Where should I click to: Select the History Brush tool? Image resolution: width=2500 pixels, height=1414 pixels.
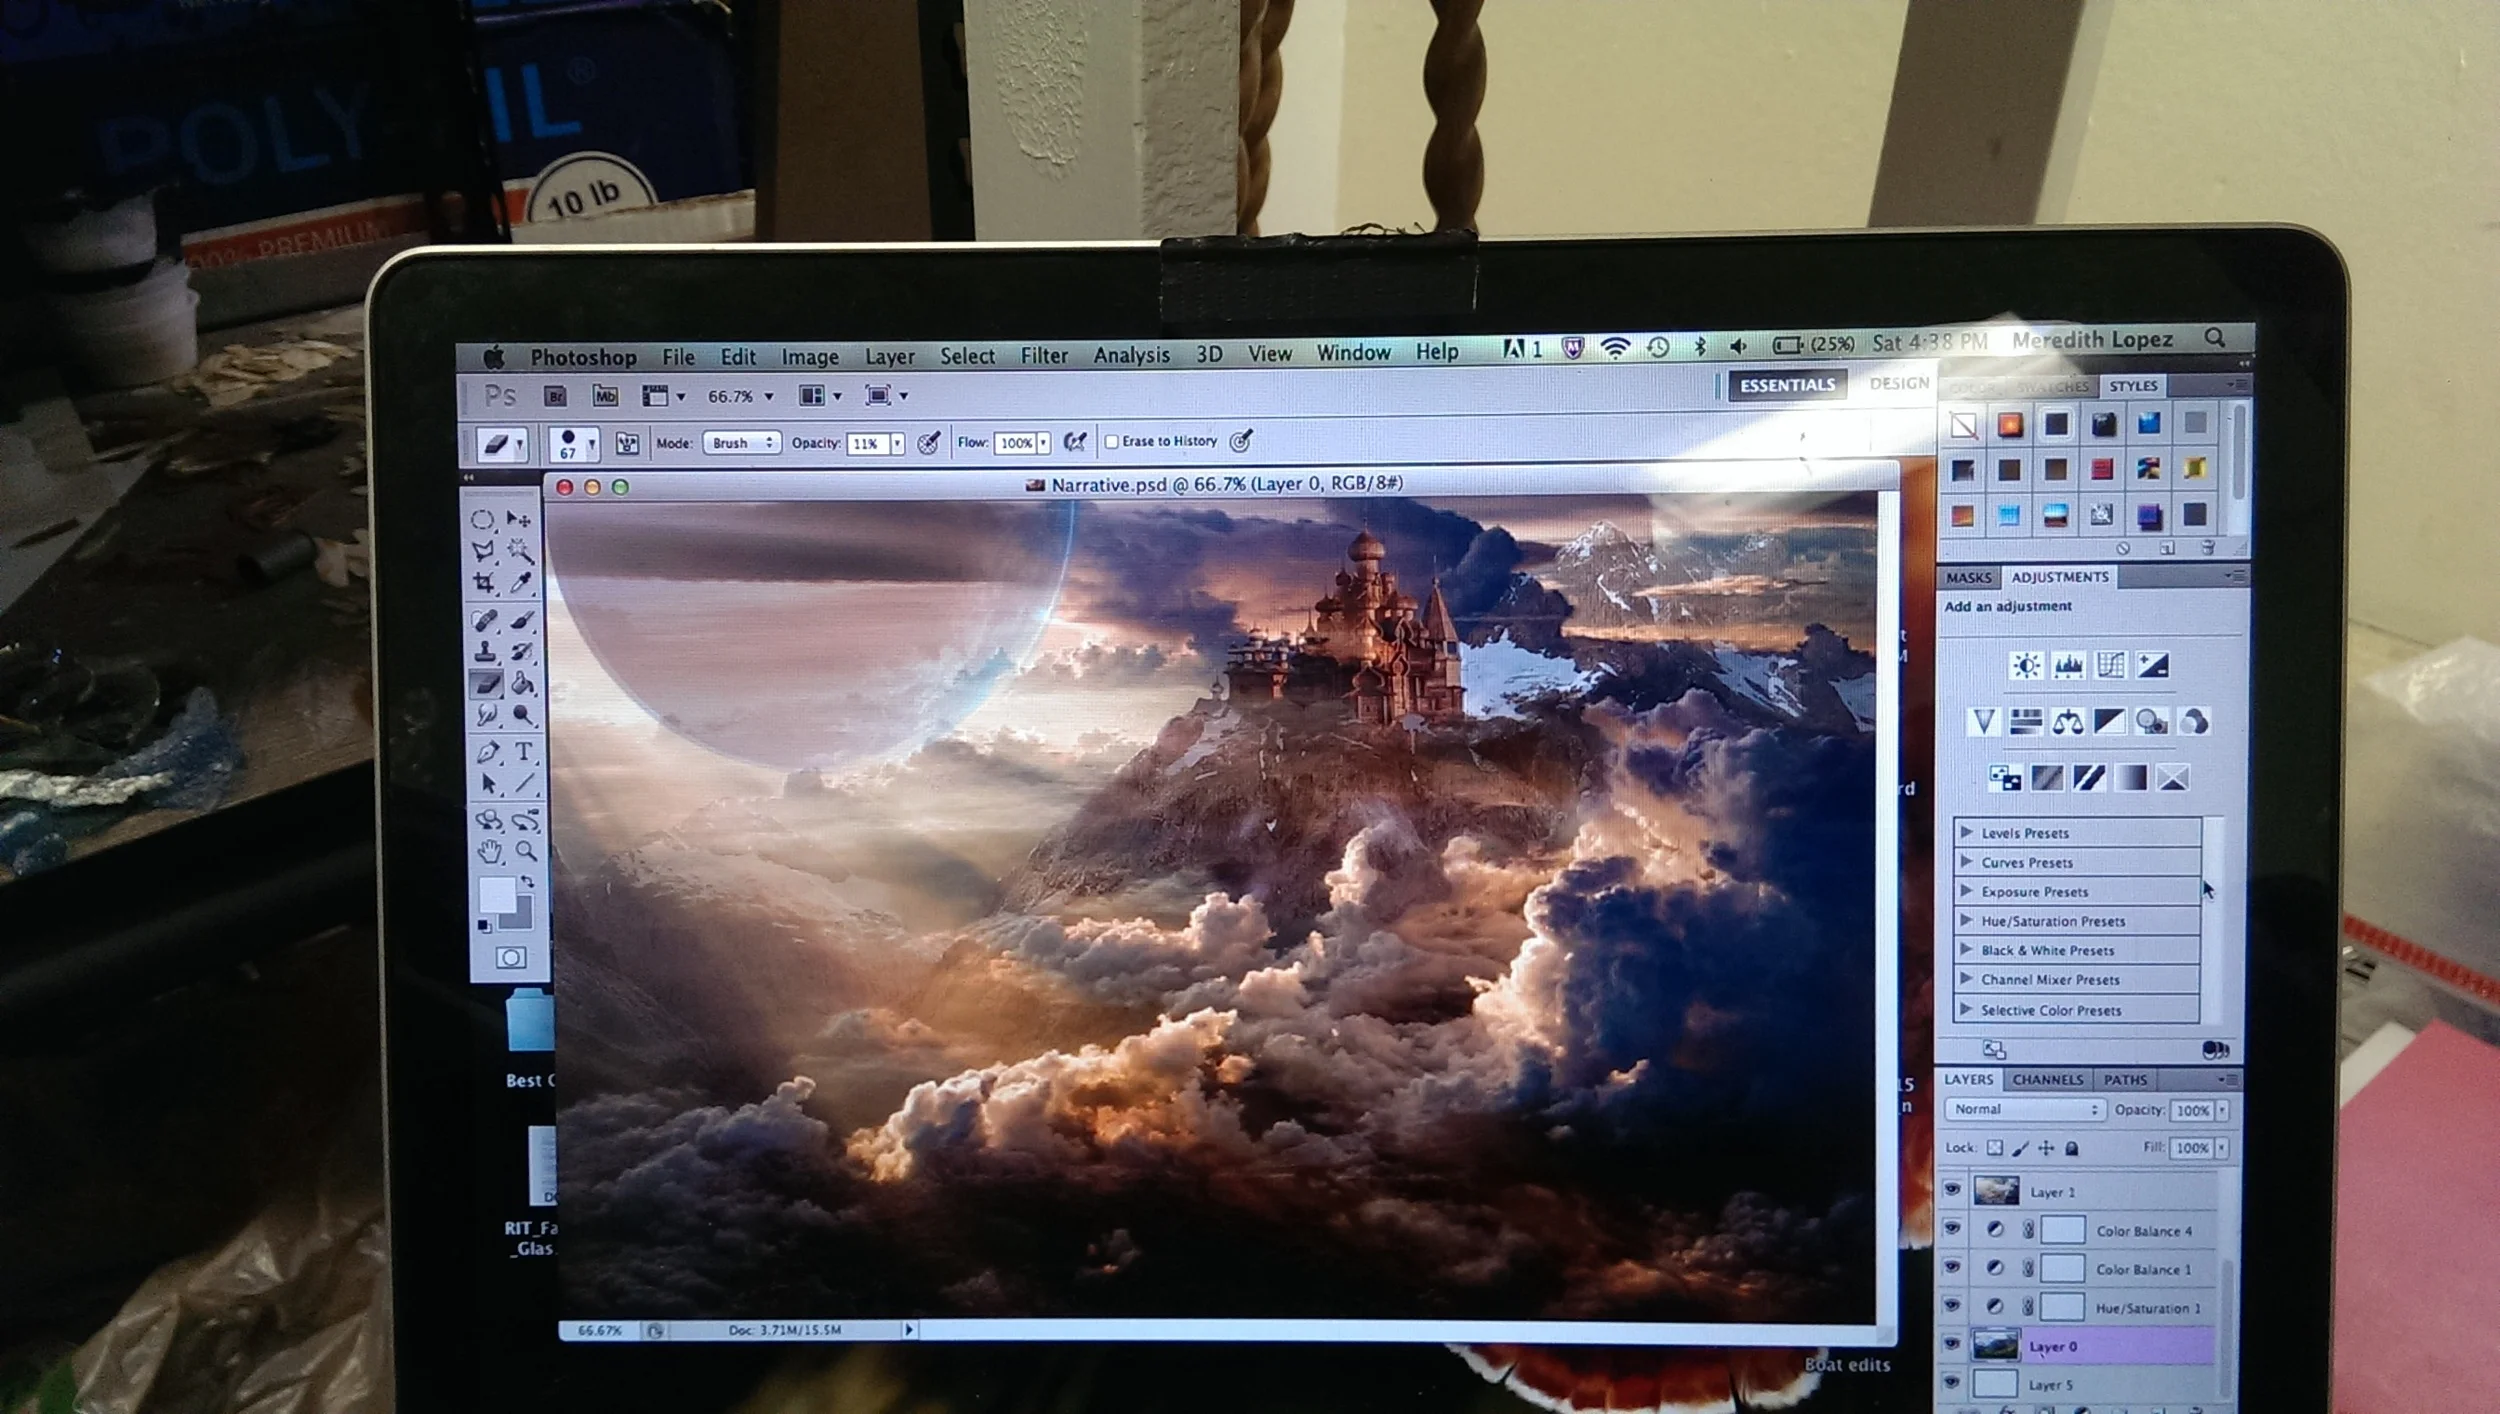[522, 652]
